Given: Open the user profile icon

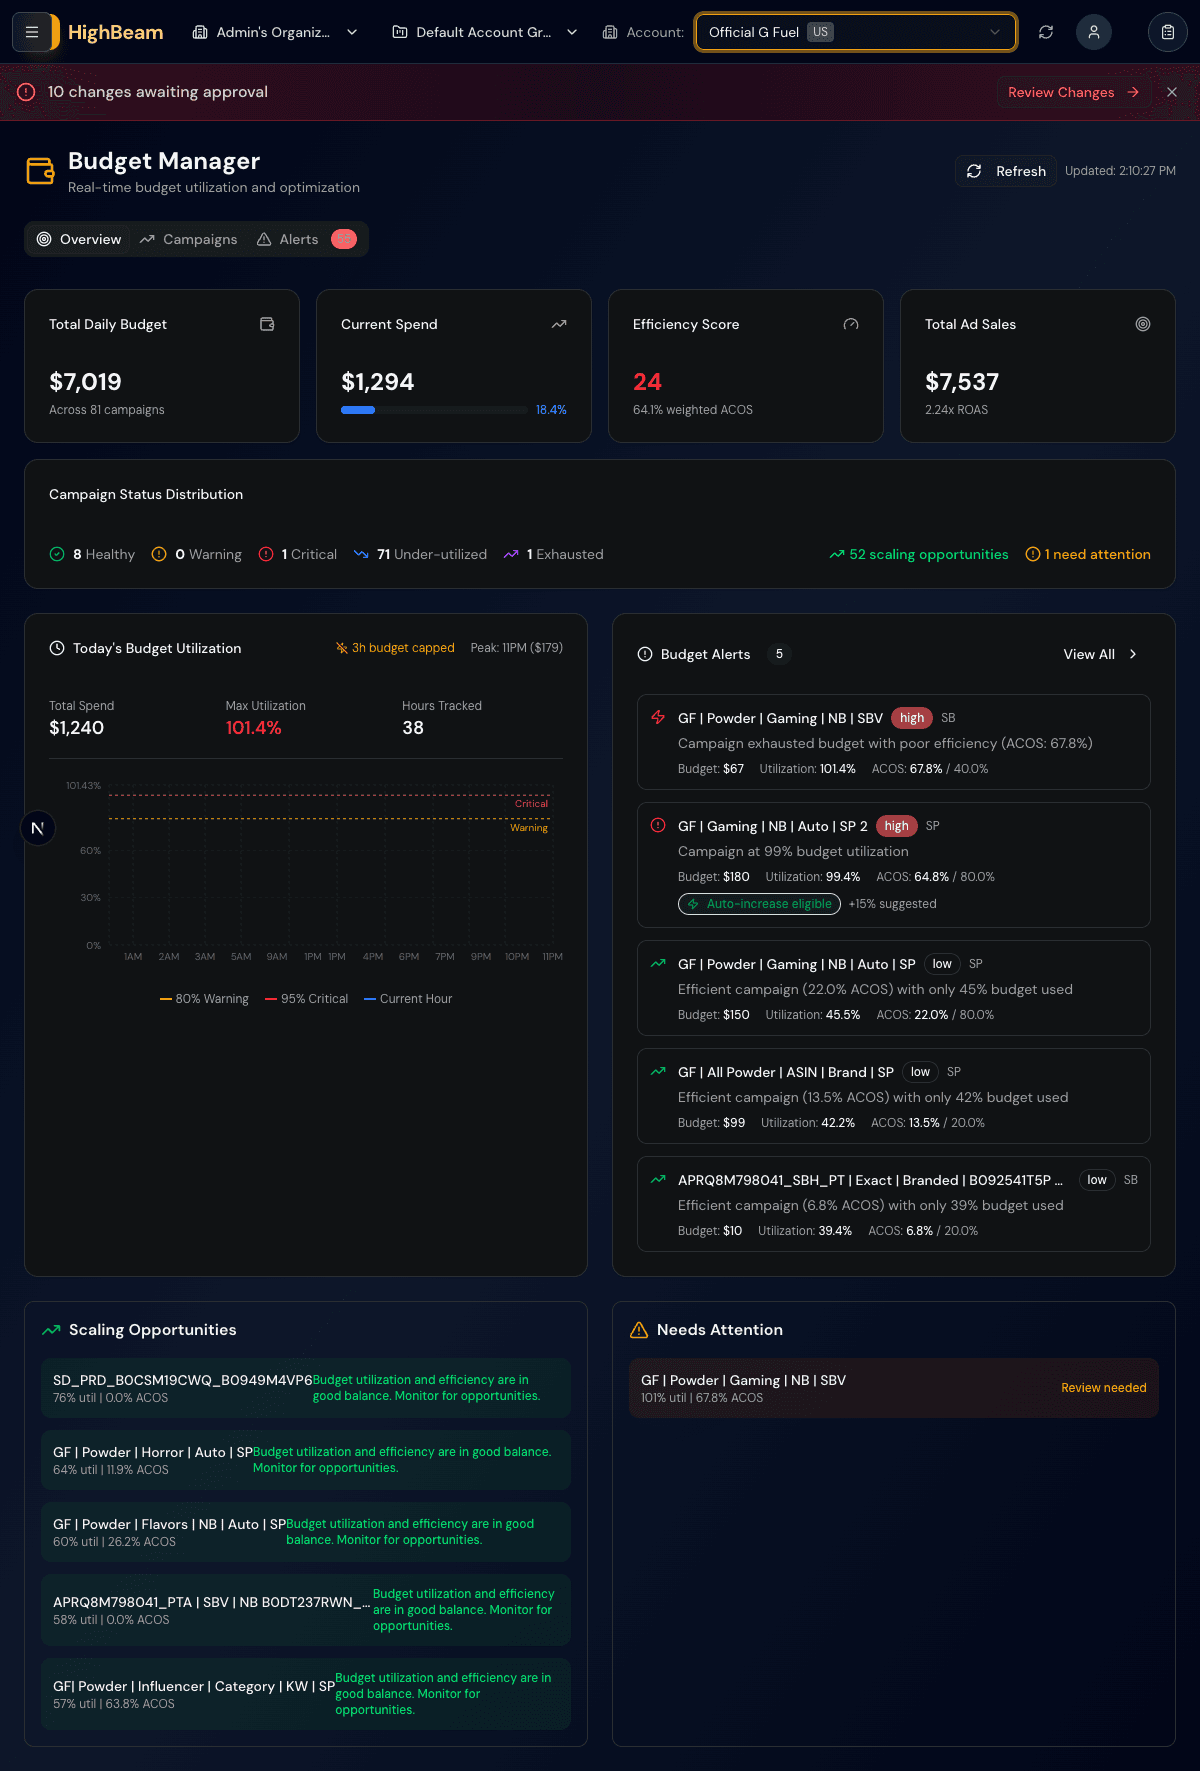Looking at the screenshot, I should coord(1094,32).
